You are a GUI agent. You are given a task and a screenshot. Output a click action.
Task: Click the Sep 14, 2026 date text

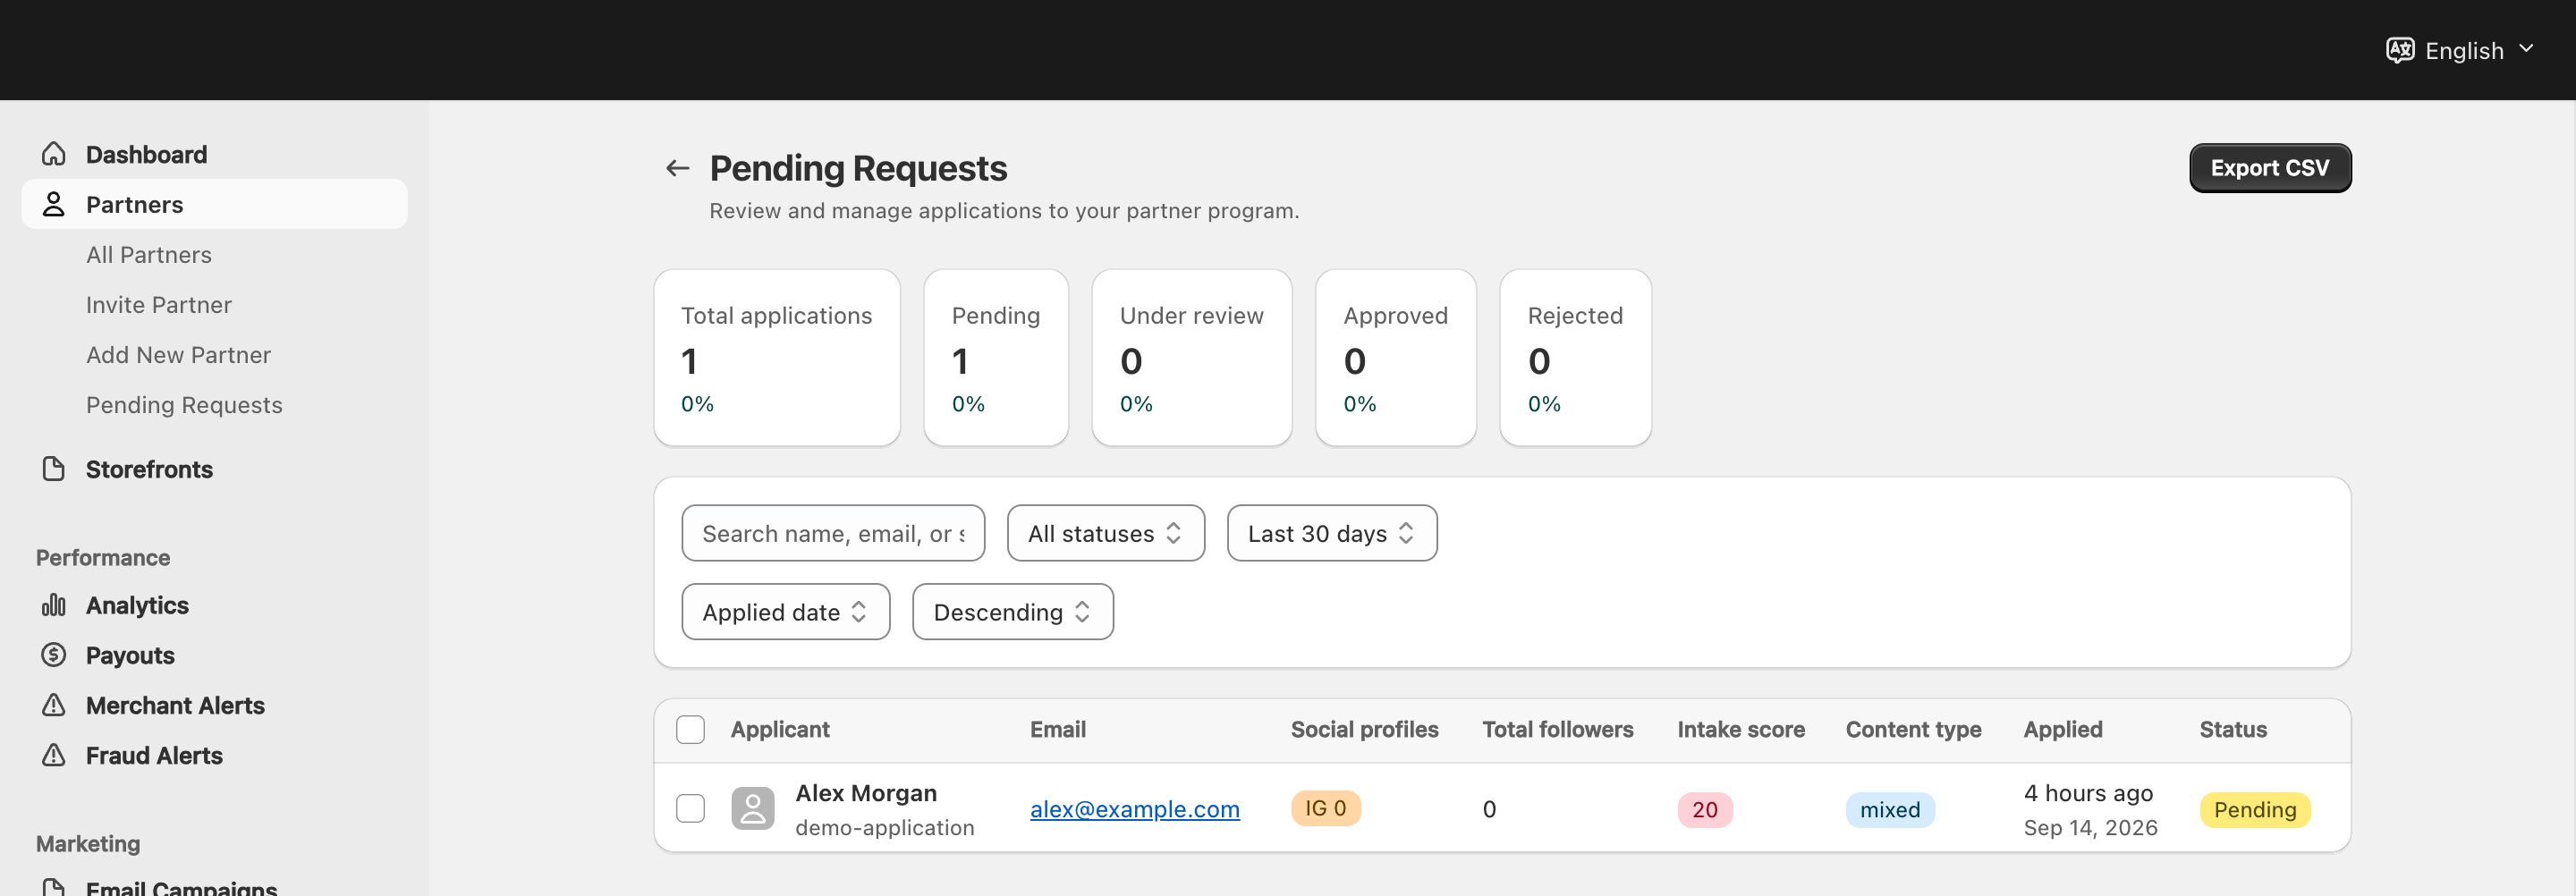2091,828
